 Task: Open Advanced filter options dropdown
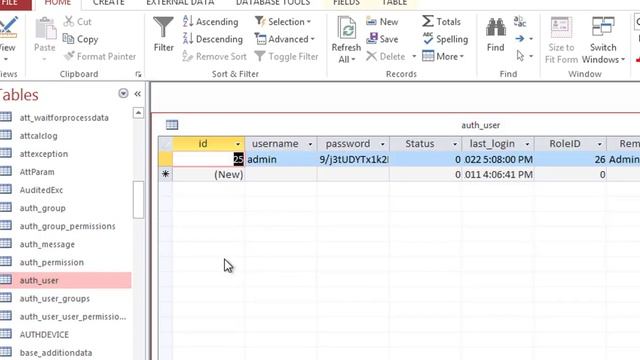click(285, 39)
